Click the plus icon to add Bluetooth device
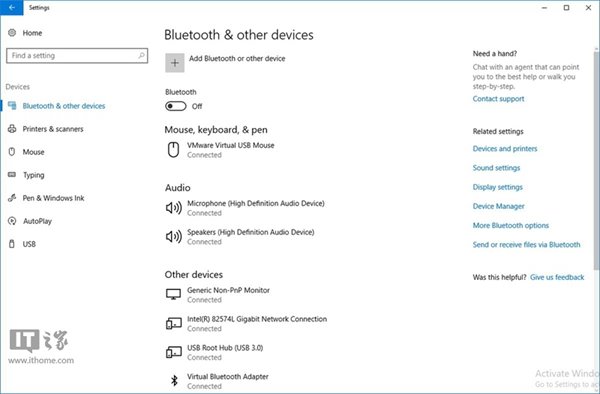 click(x=174, y=63)
